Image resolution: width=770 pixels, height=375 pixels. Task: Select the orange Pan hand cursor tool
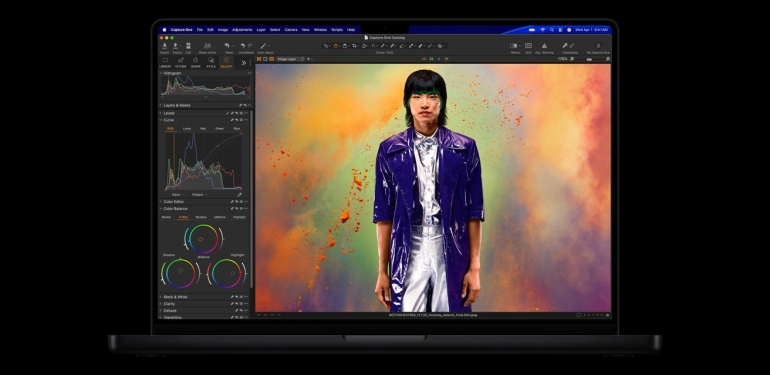click(x=336, y=46)
